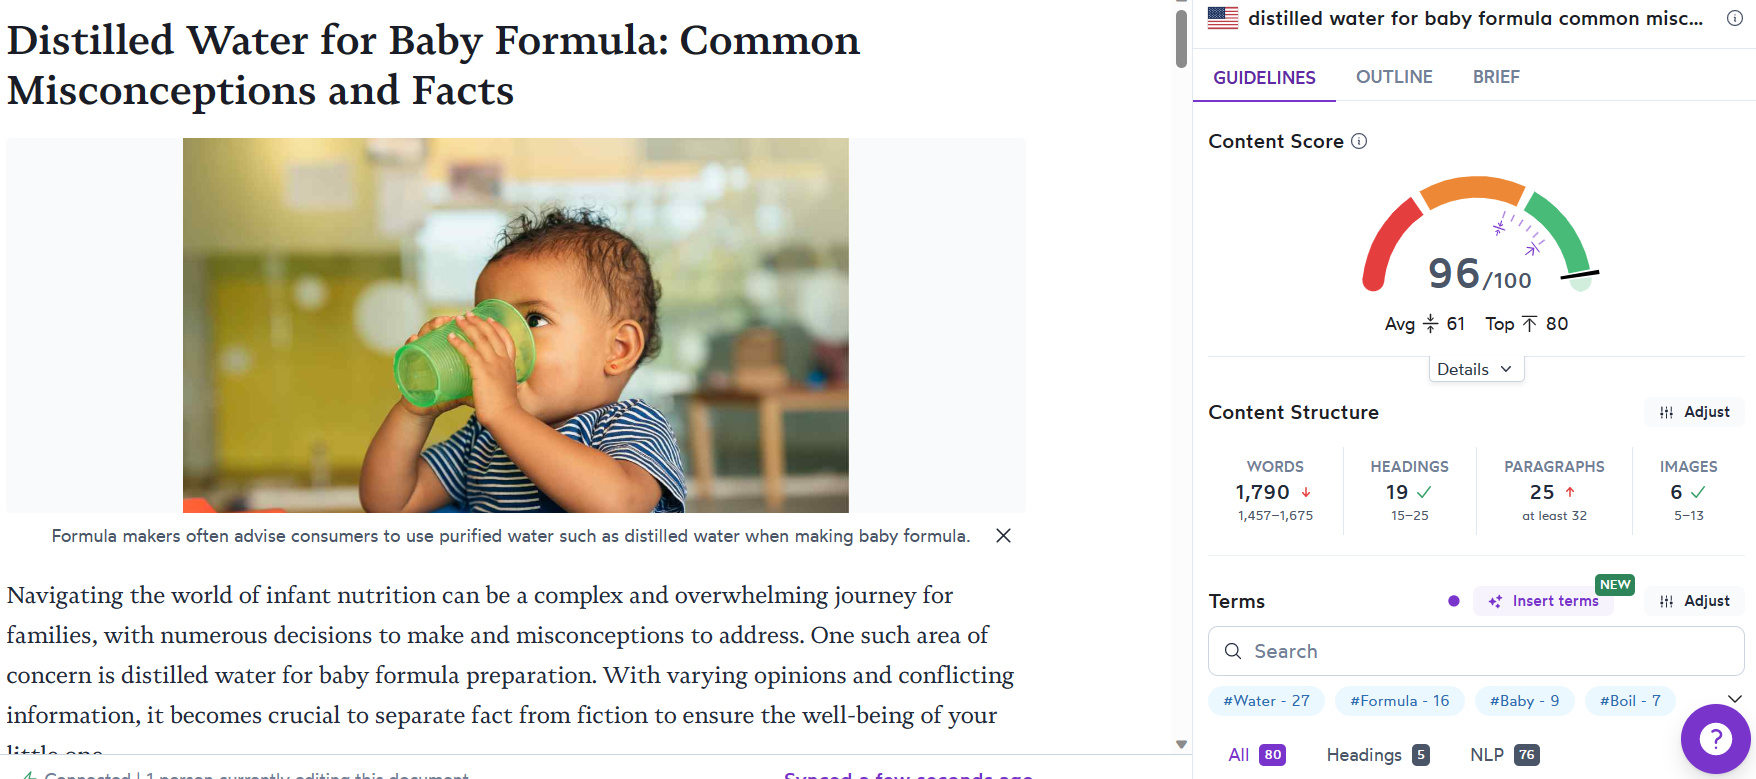The width and height of the screenshot is (1756, 779).
Task: Click the Insert terms button
Action: click(x=1543, y=601)
